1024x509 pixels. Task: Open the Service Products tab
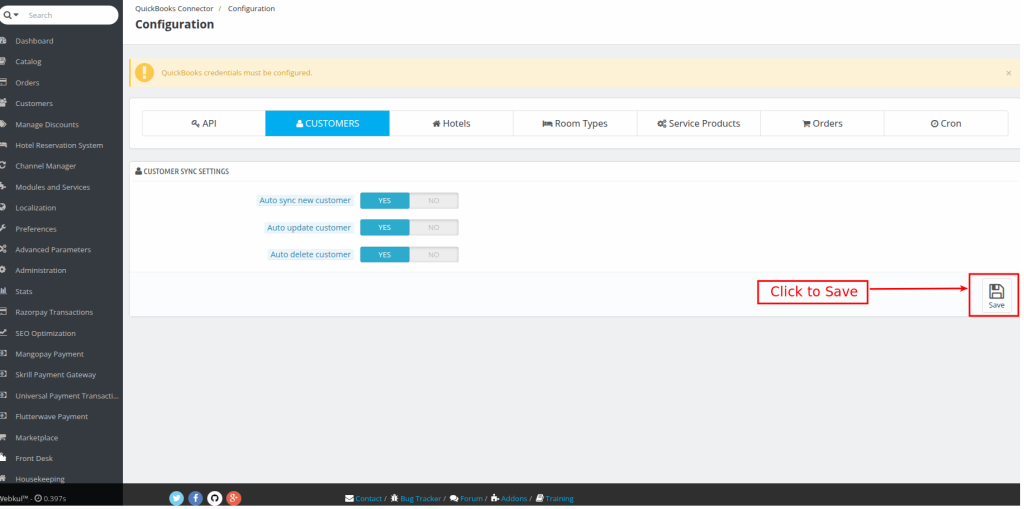699,123
